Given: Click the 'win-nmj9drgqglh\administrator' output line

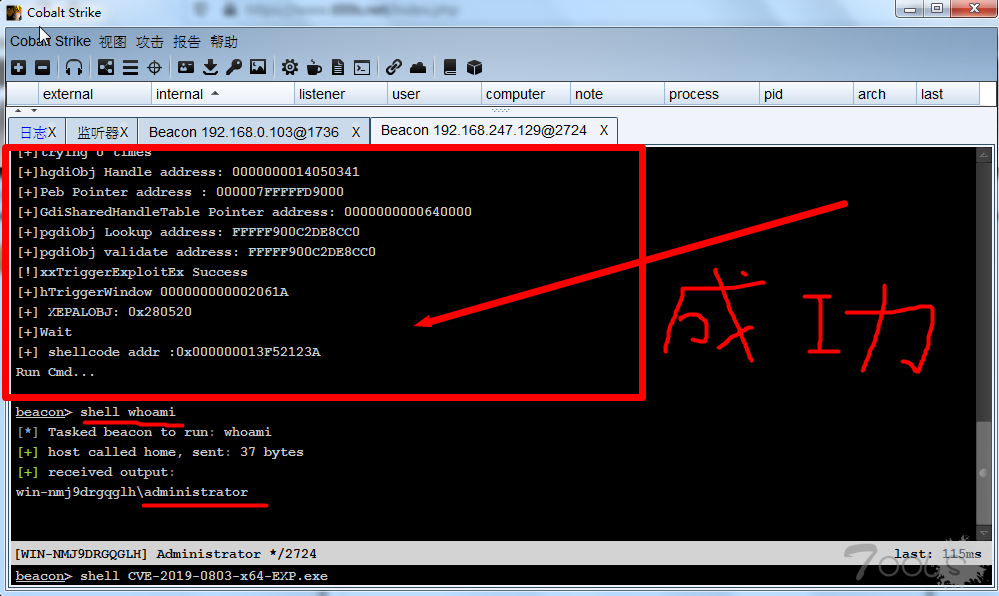Looking at the screenshot, I should point(132,492).
